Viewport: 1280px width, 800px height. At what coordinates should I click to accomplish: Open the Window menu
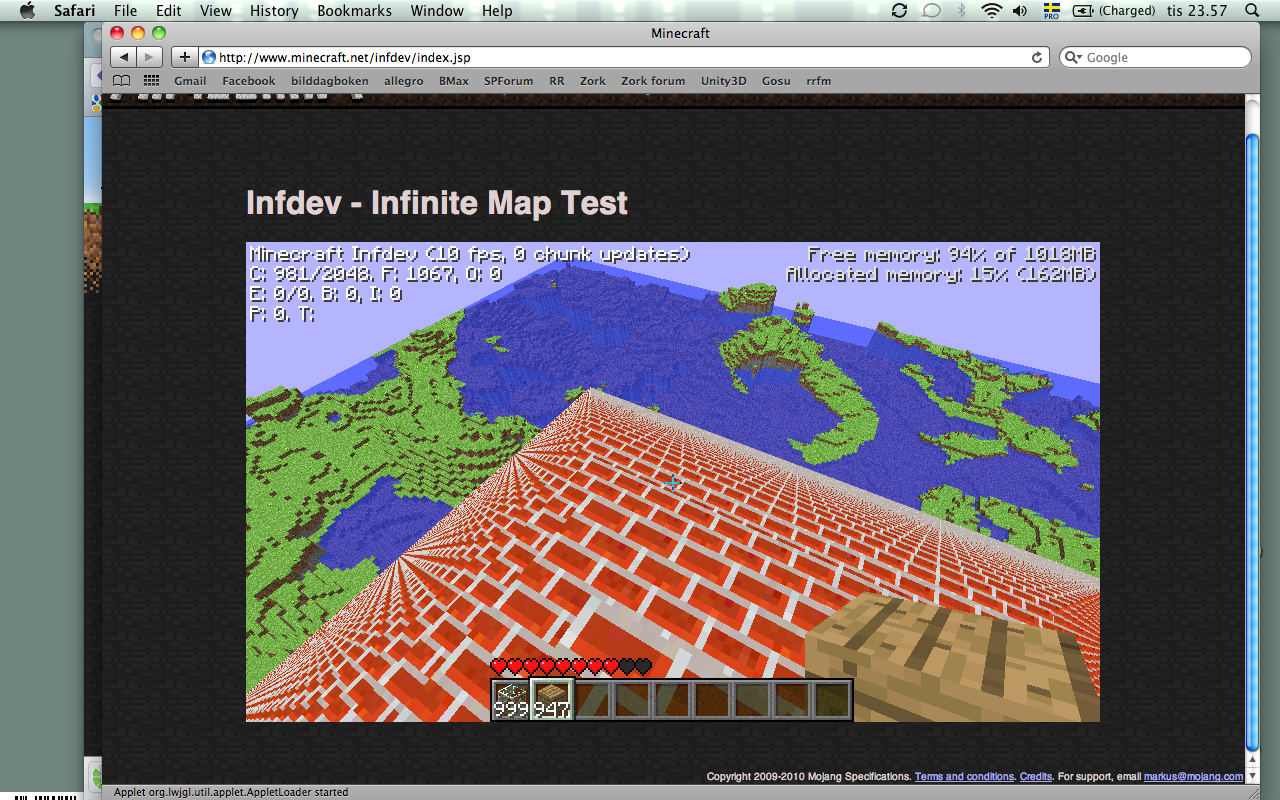[x=438, y=11]
